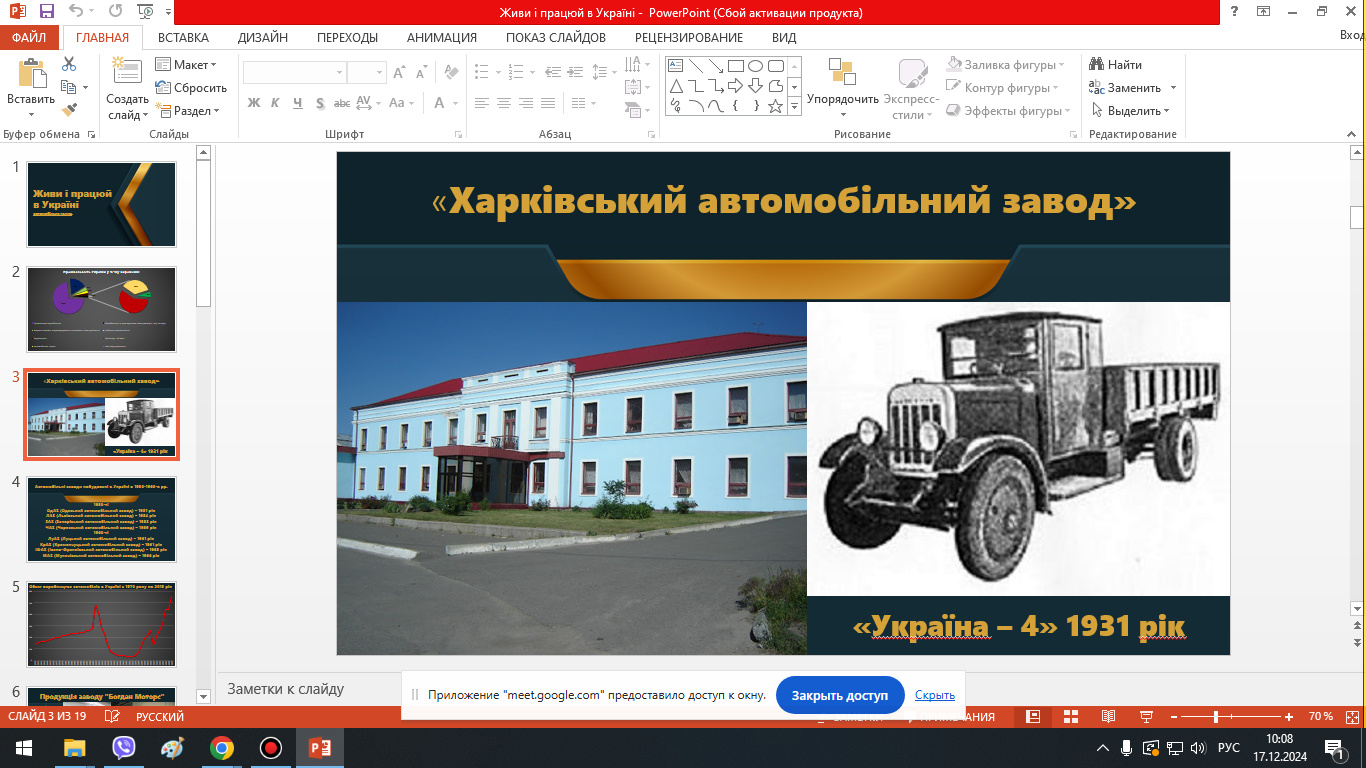
Task: Open the ВСТАВКА ribbon tab
Action: pos(183,38)
